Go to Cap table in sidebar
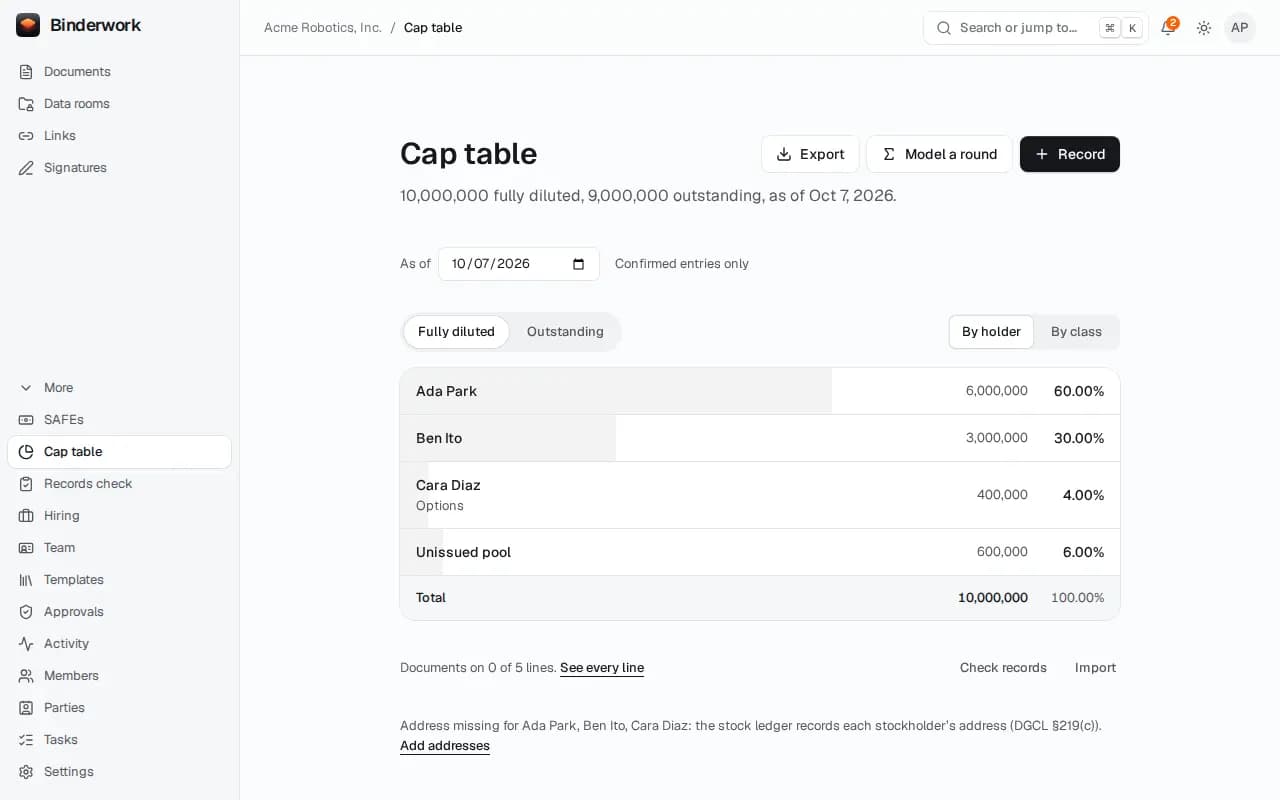The image size is (1280, 800). [x=120, y=452]
